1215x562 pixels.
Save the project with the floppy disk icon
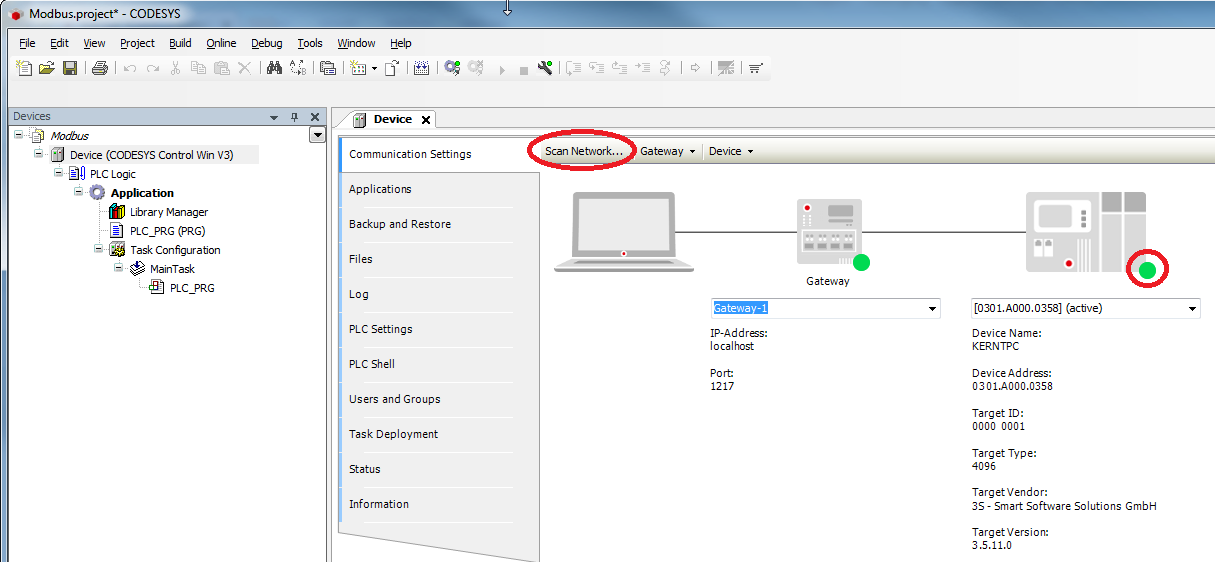70,68
